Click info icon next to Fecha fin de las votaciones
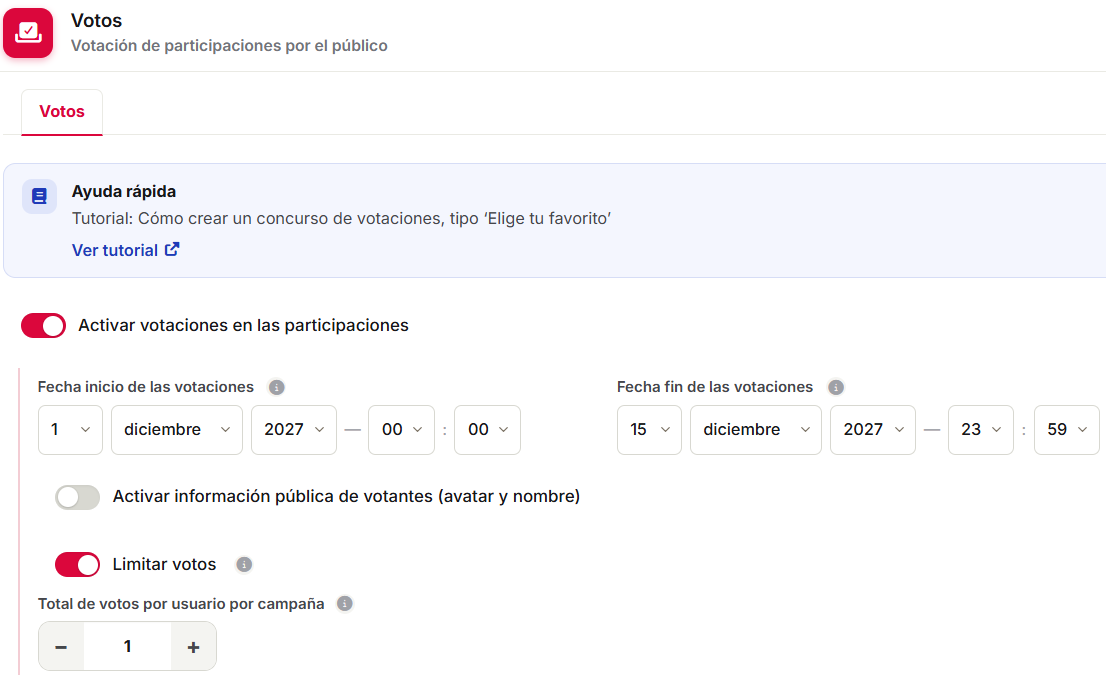 tap(836, 387)
